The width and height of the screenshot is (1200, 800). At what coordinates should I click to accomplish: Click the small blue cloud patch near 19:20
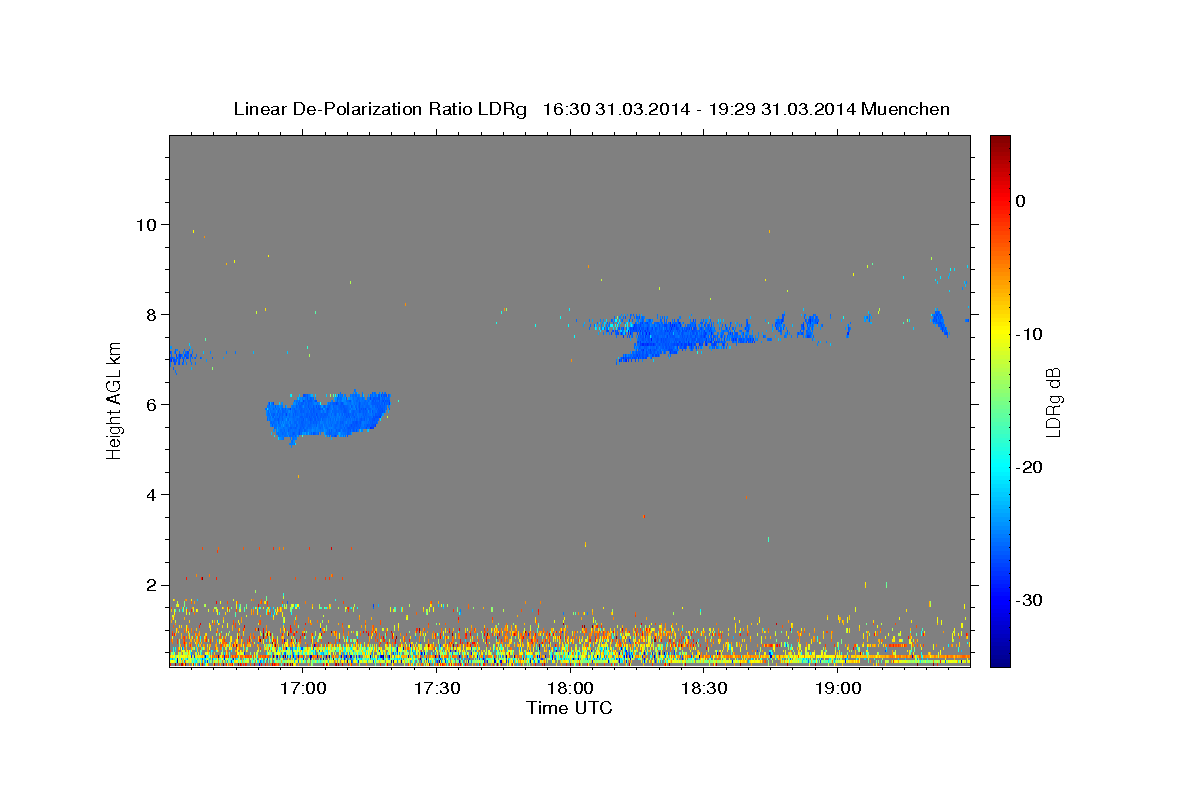tap(940, 323)
